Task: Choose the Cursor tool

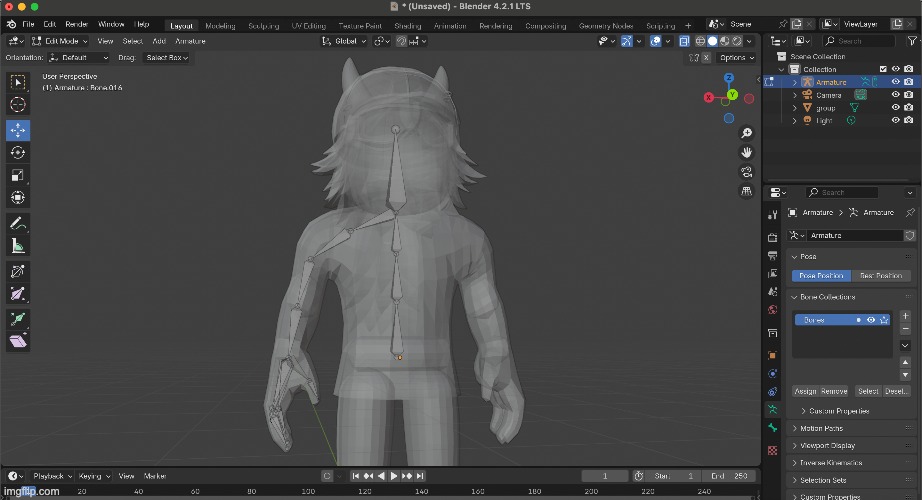Action: click(18, 105)
